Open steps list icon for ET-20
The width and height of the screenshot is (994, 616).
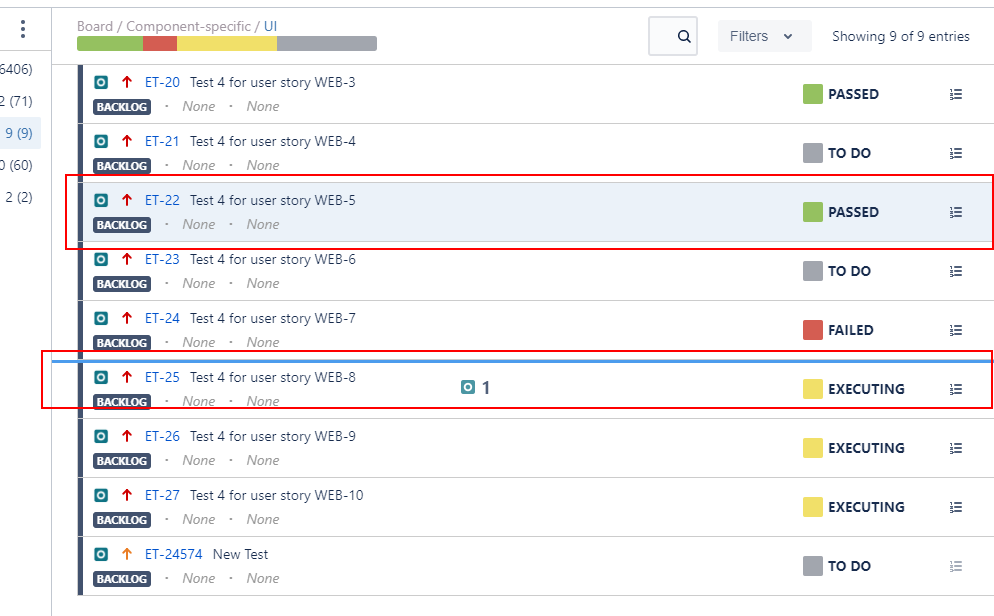coord(956,94)
